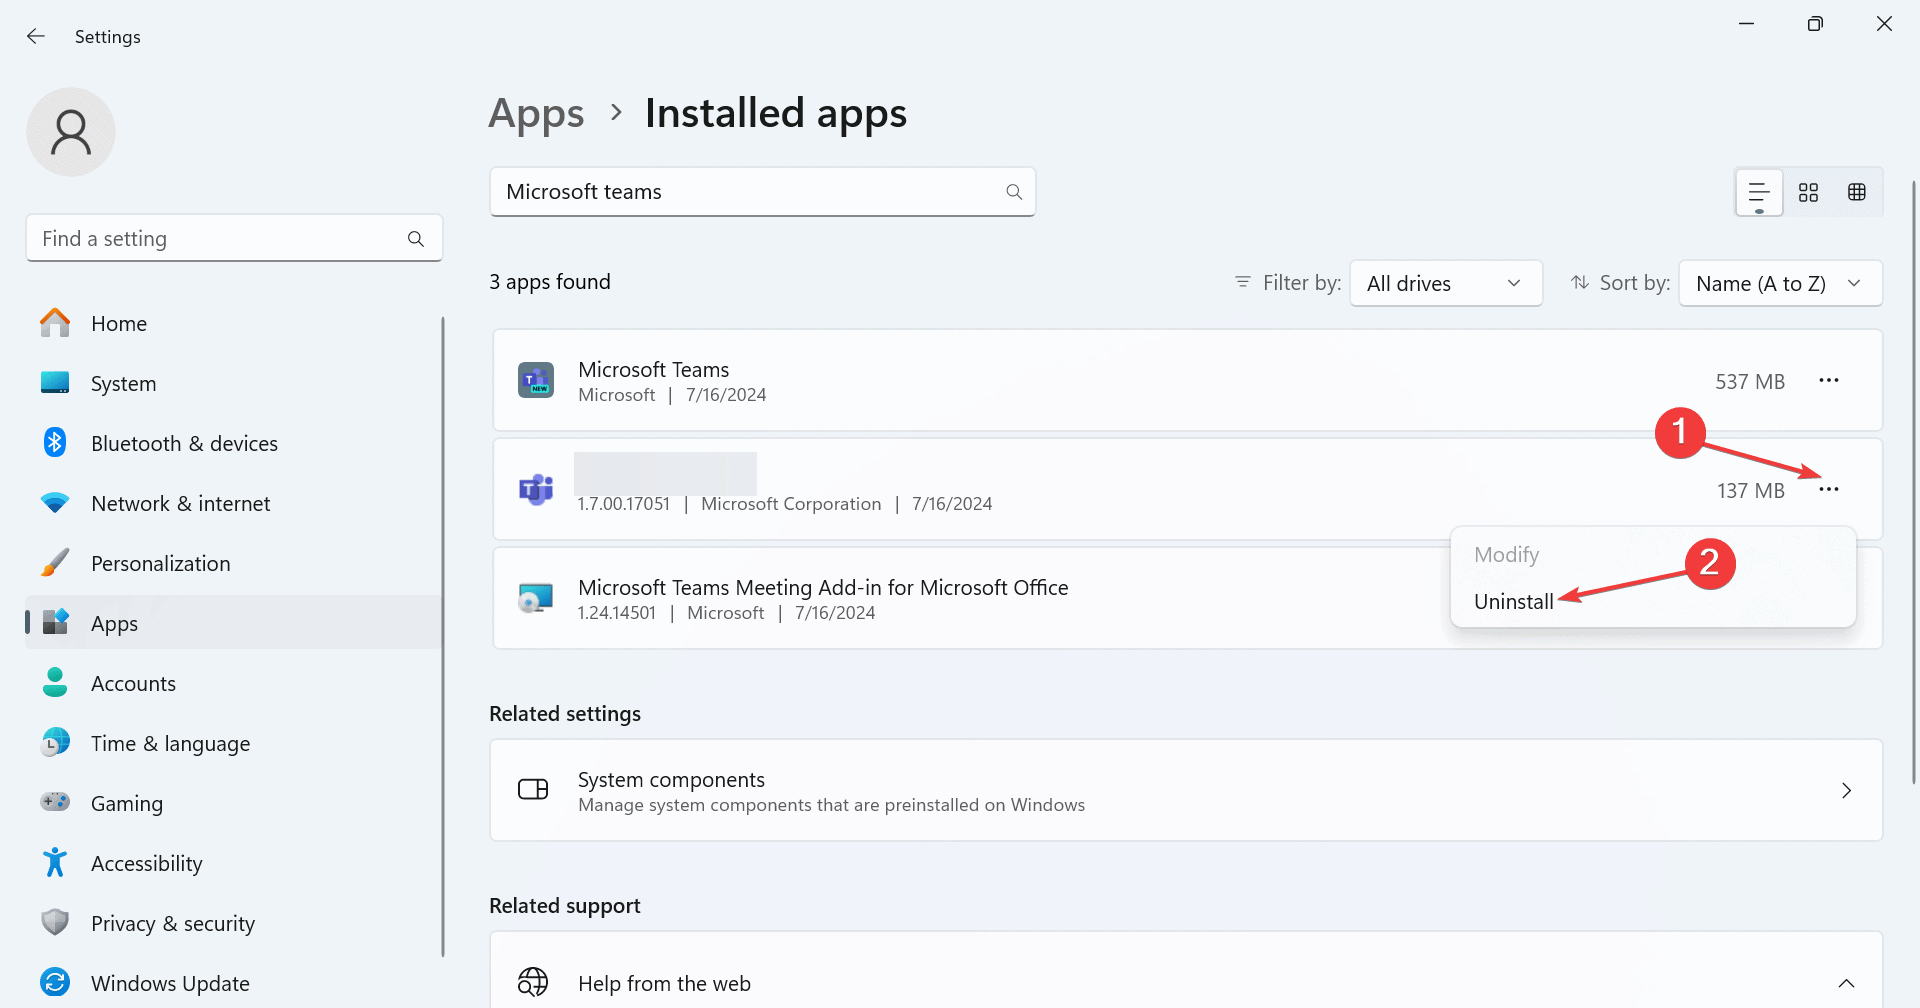Screen dimensions: 1920x1008
Task: Click the Microsoft Teams (new) app icon
Action: coord(536,380)
